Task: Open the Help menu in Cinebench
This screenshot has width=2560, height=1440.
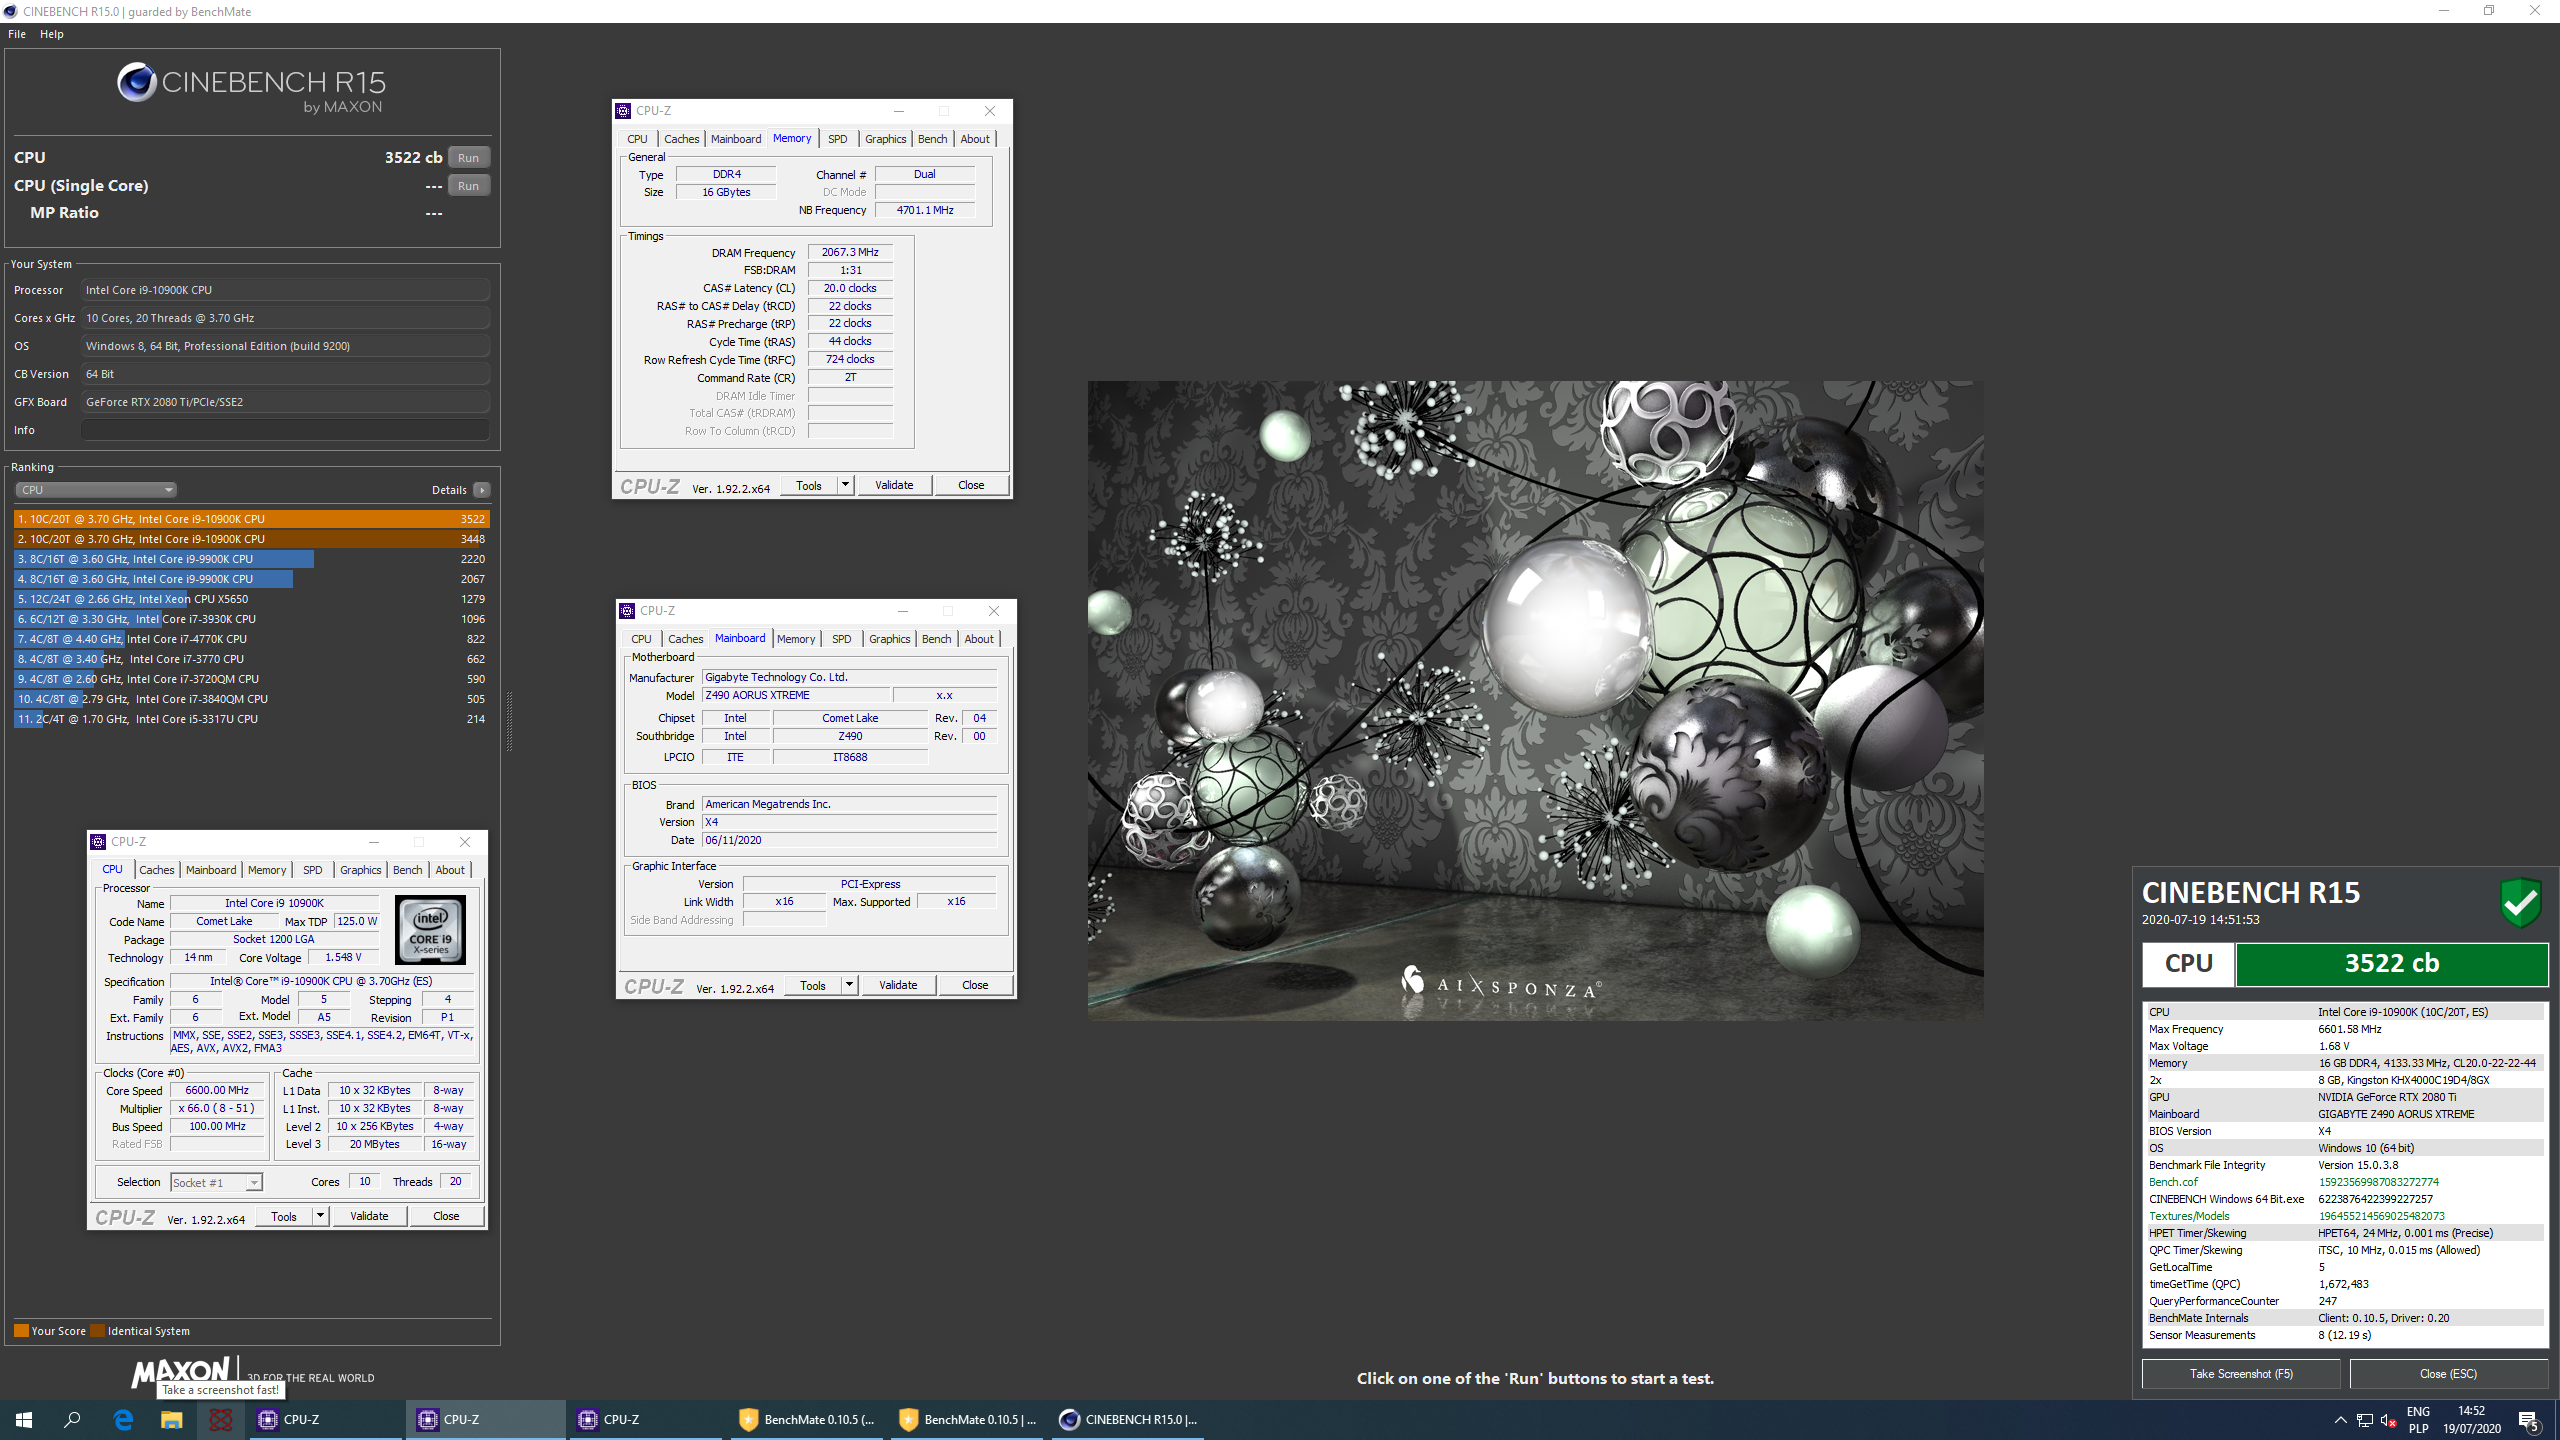Action: (52, 34)
